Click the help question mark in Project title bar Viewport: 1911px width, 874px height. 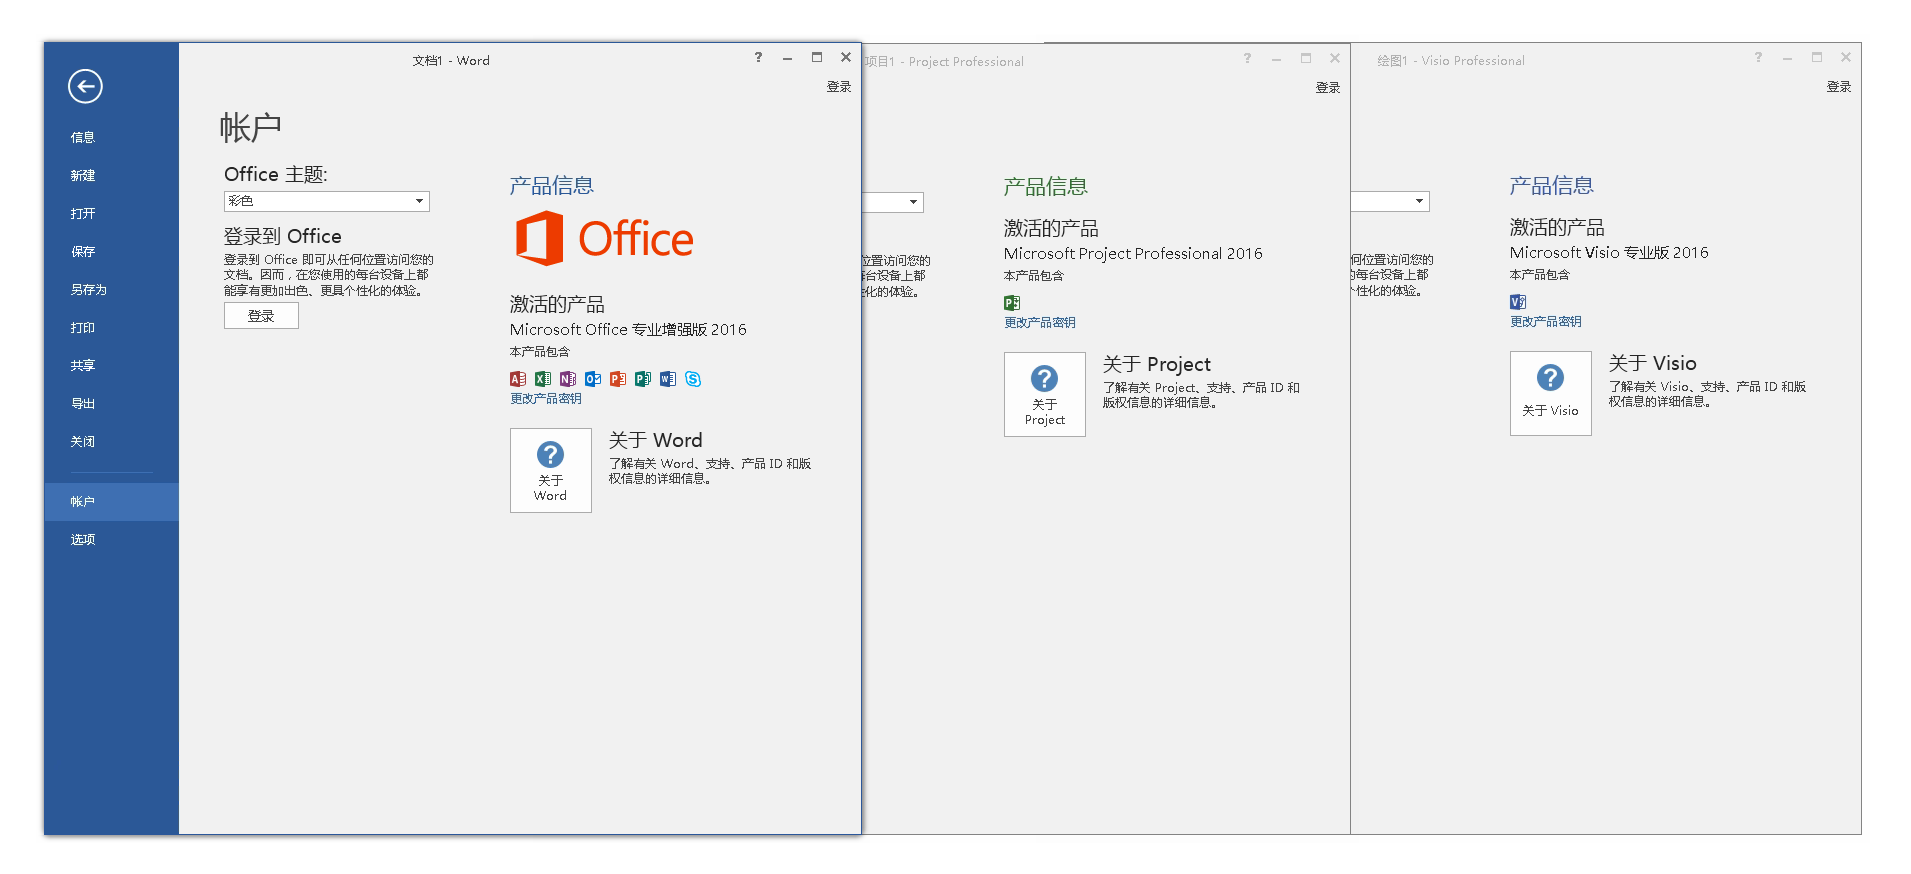[1247, 58]
